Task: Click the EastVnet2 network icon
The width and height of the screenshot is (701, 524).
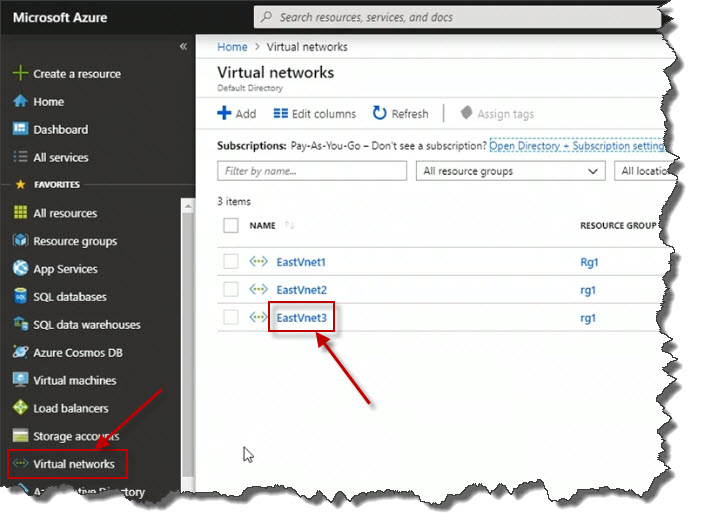Action: click(258, 289)
